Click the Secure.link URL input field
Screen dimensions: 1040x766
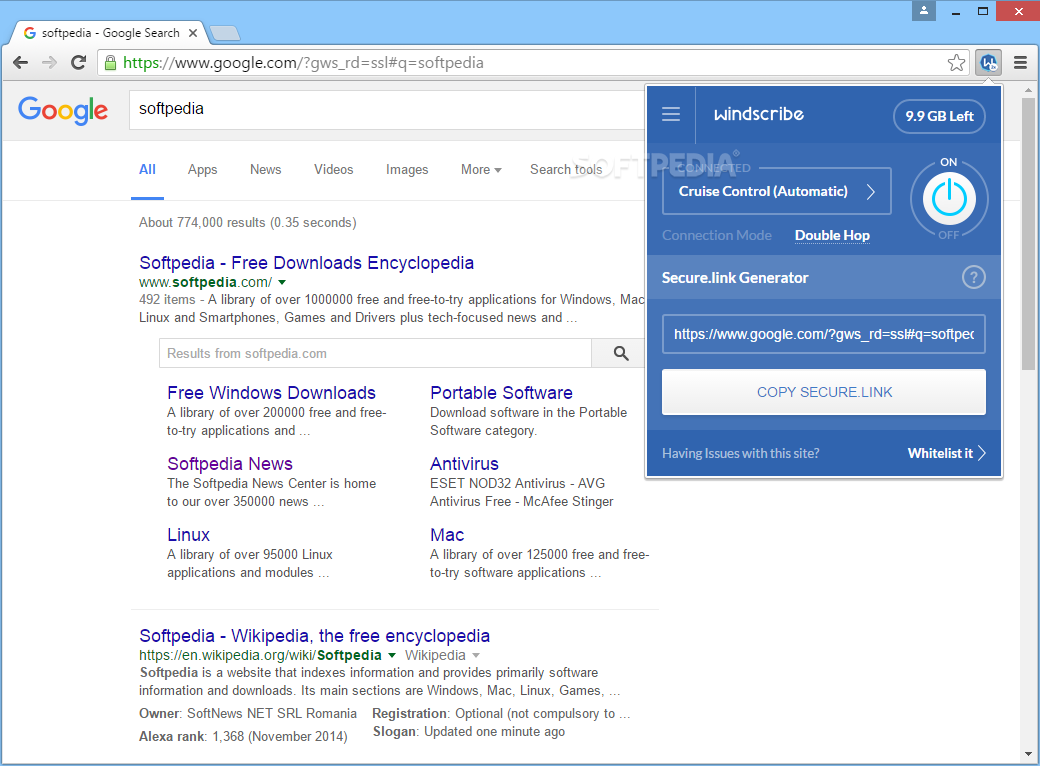[824, 334]
